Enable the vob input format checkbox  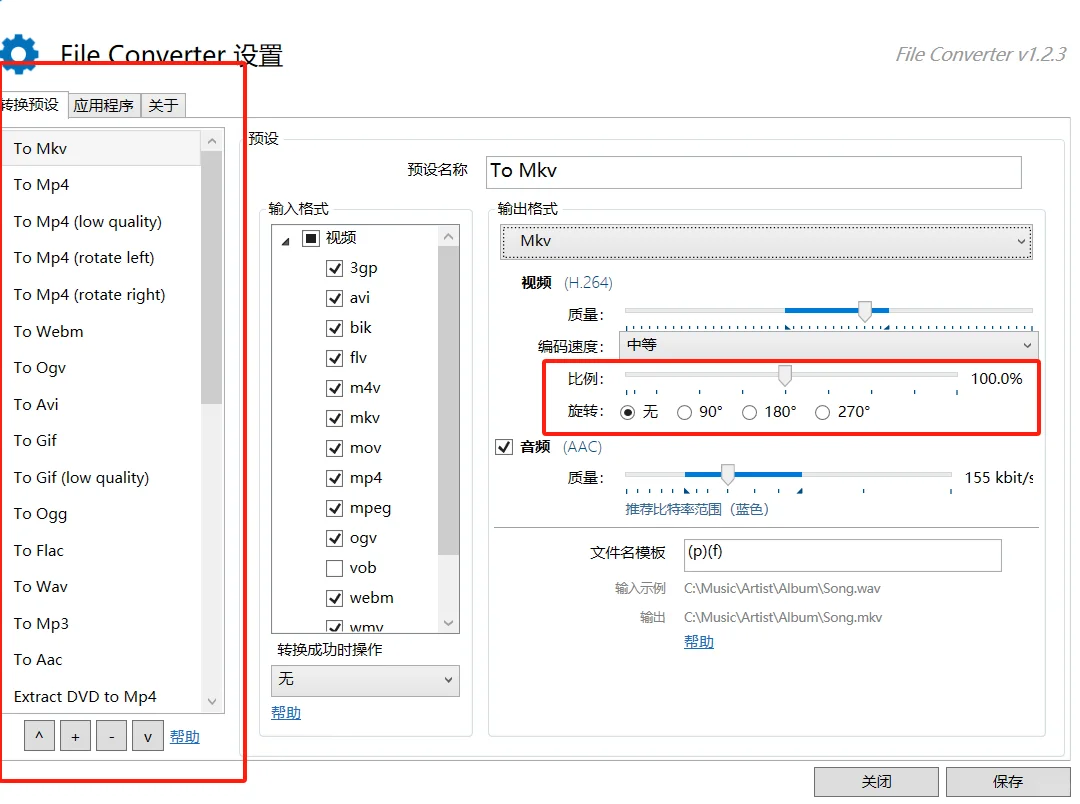click(335, 568)
